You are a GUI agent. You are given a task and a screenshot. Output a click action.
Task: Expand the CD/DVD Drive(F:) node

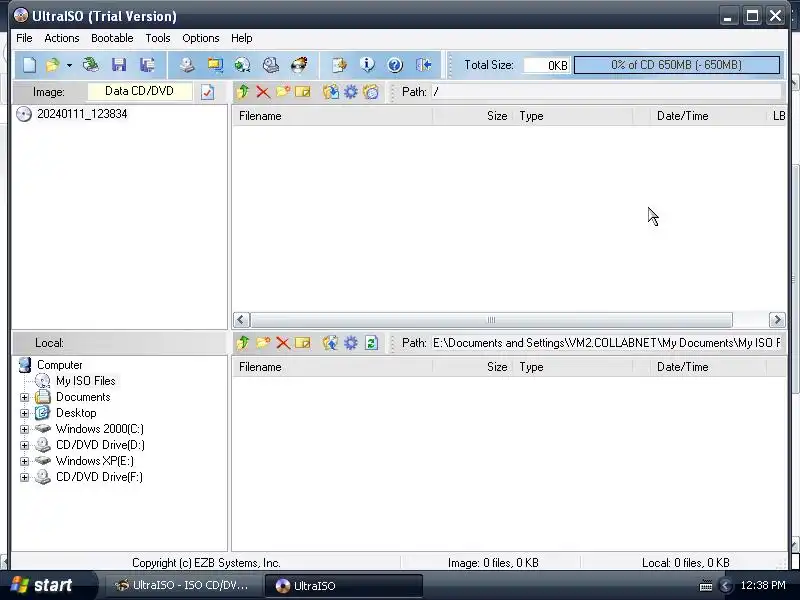tap(24, 478)
